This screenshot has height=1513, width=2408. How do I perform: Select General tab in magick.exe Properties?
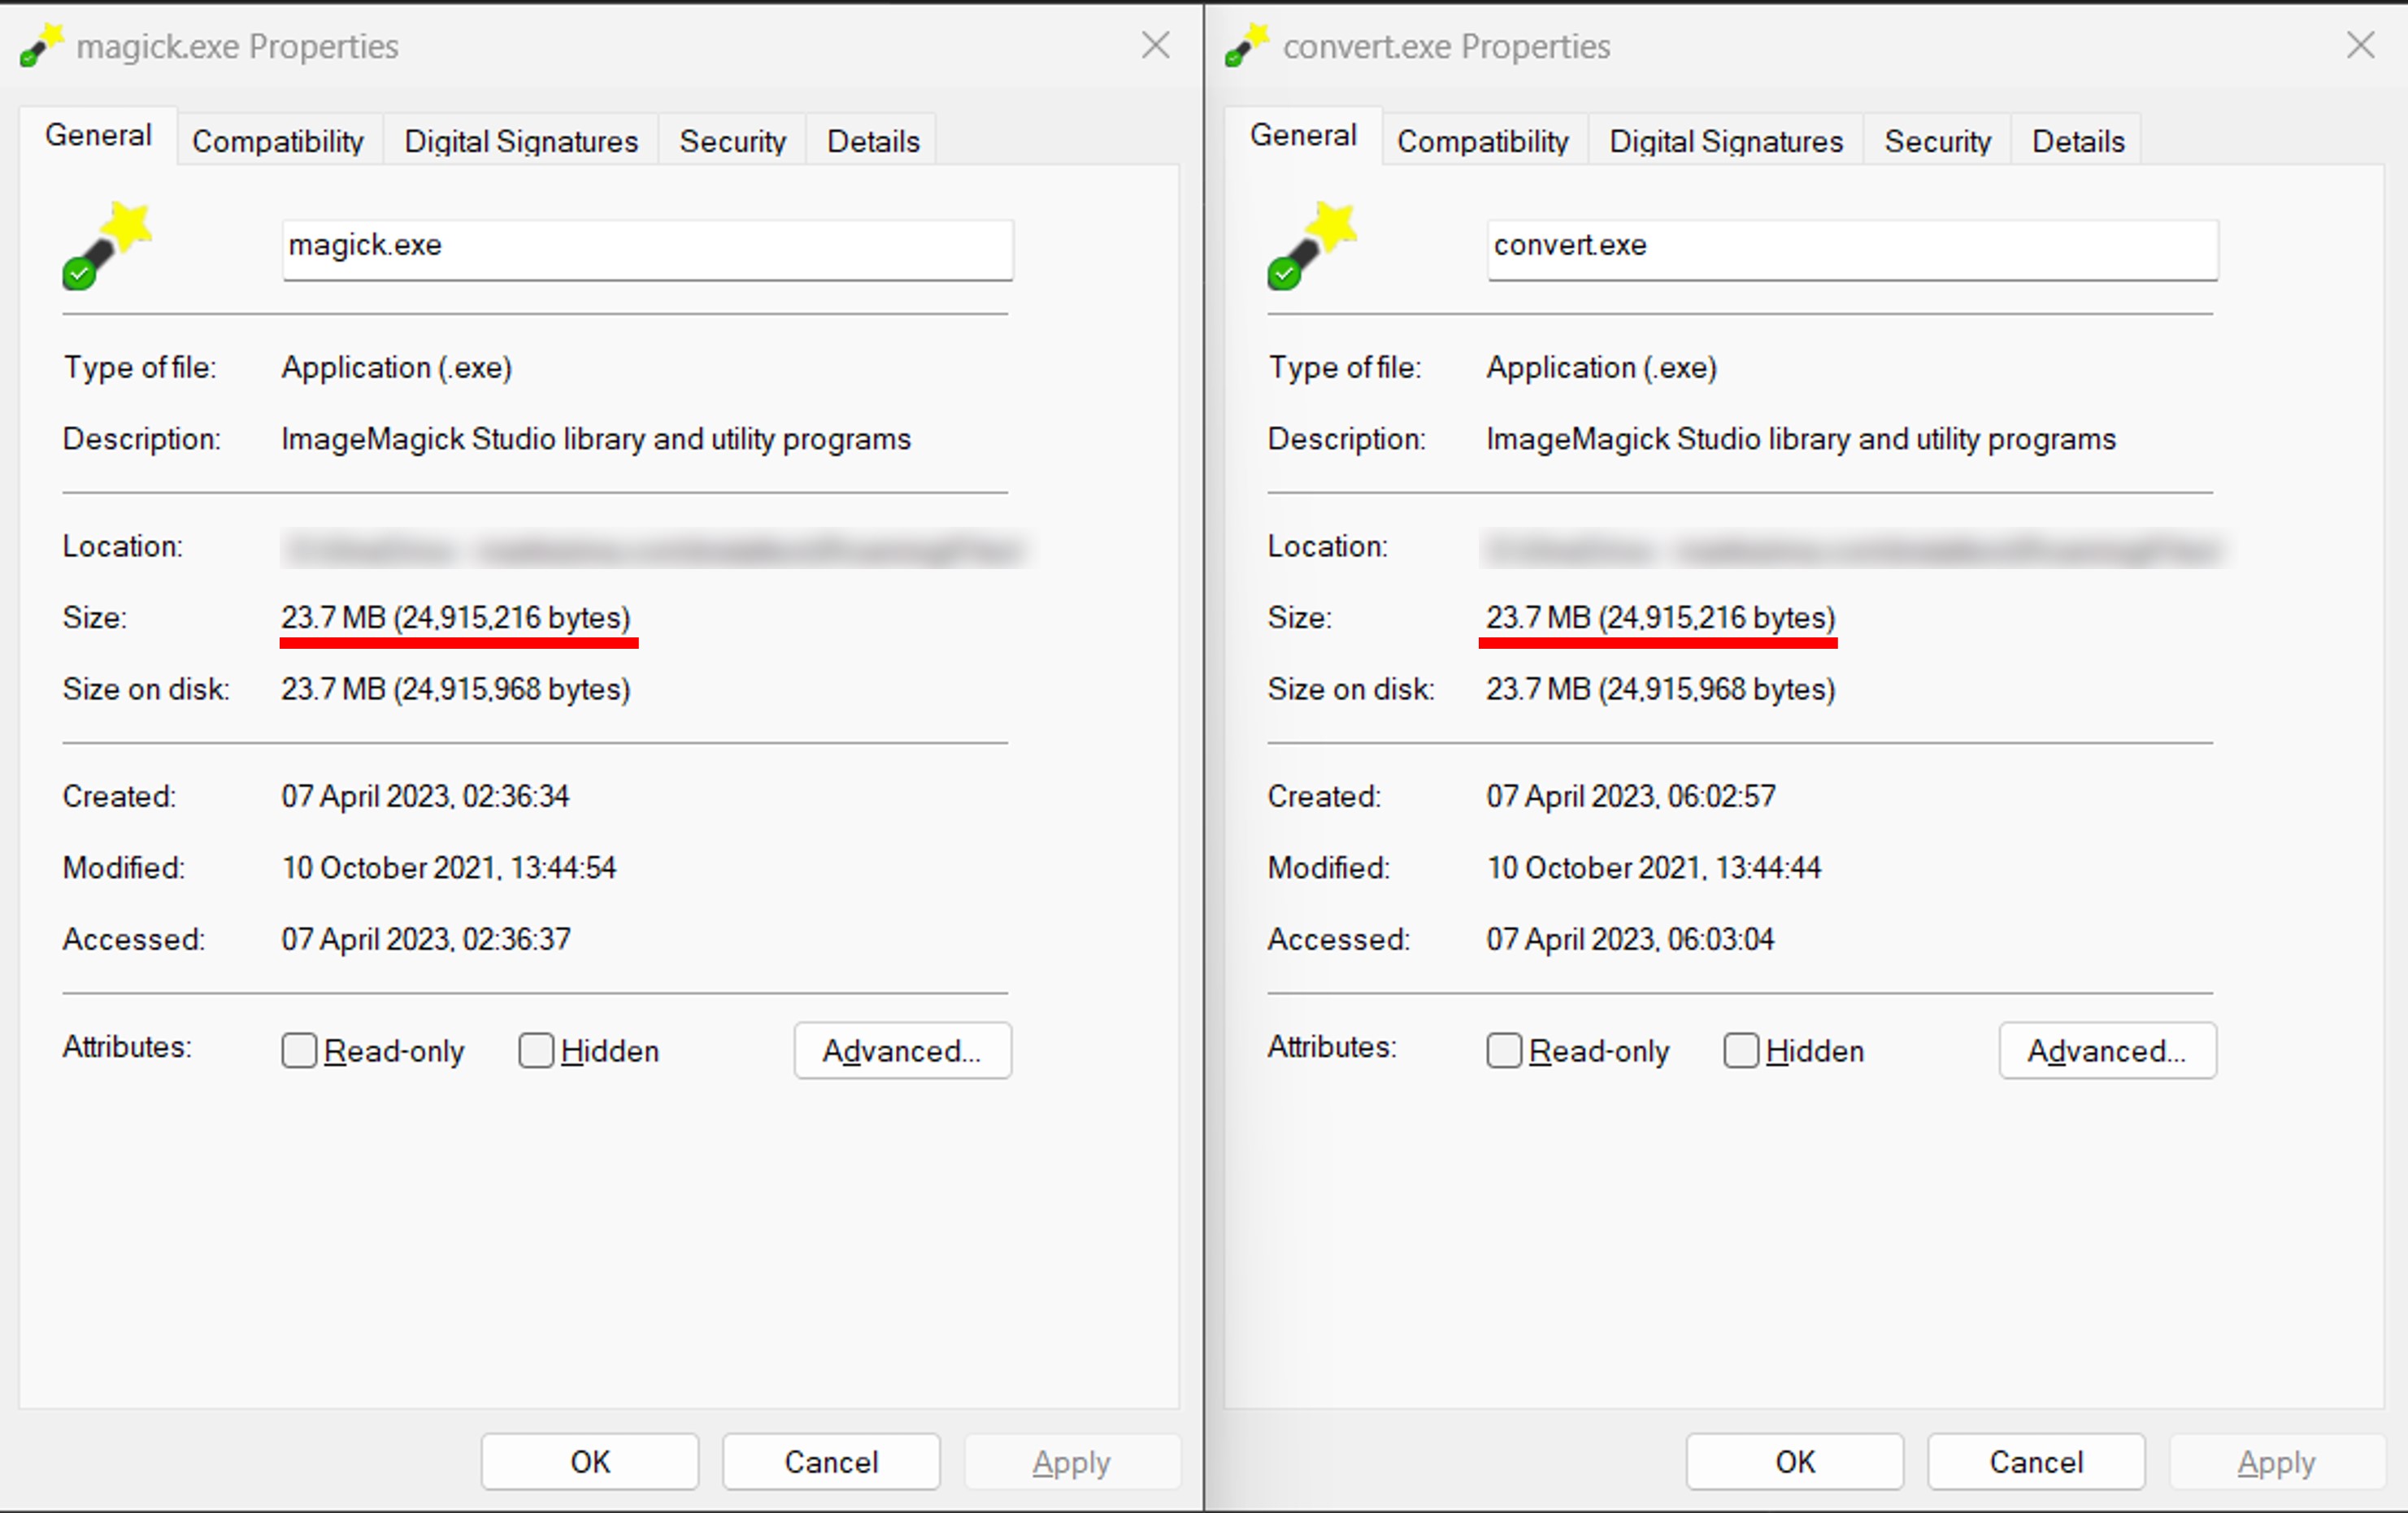click(x=98, y=136)
